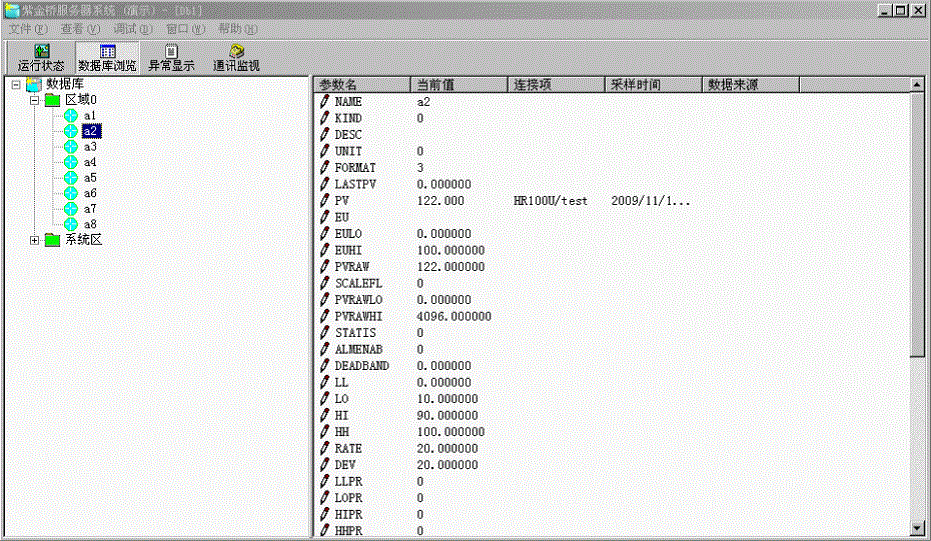
Task: Click the green 区域0 folder icon
Action: pos(53,100)
